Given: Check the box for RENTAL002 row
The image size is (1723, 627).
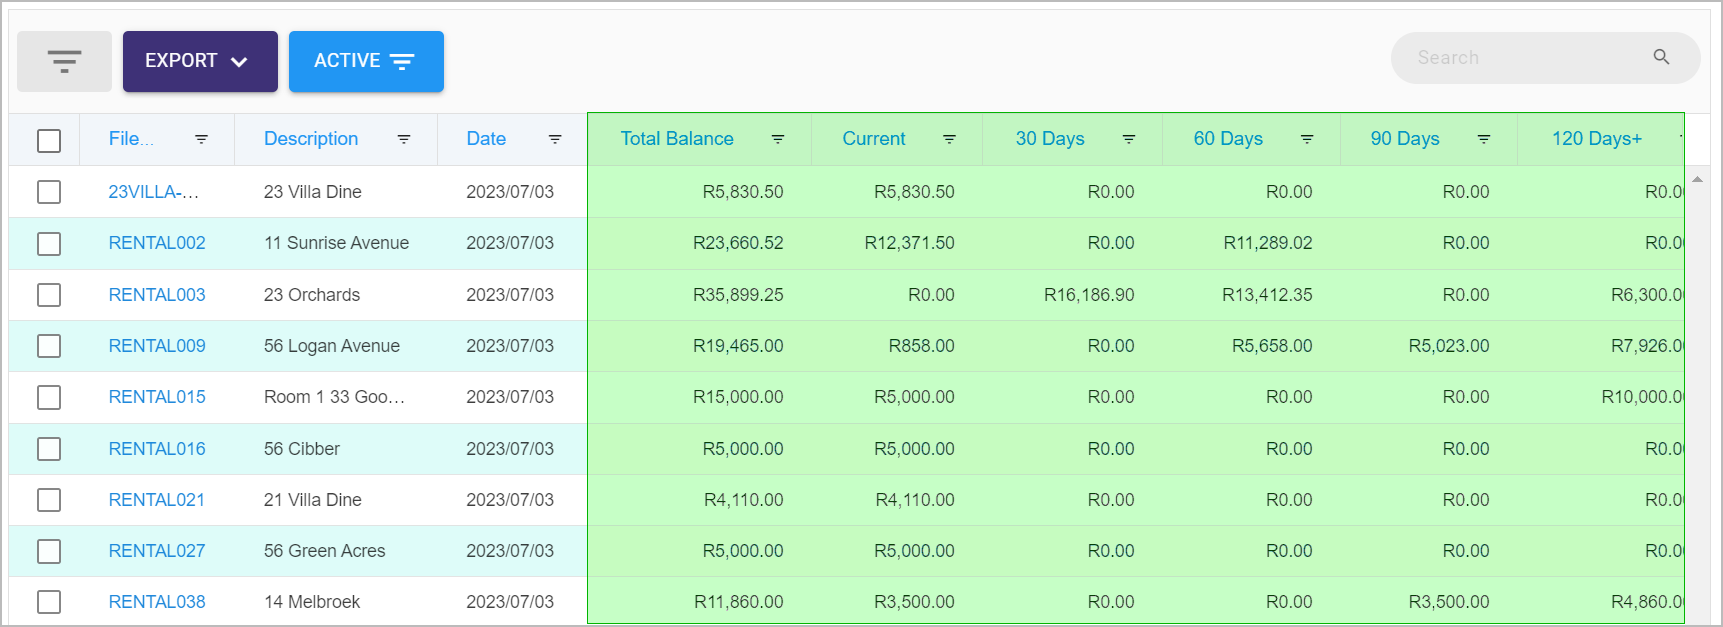Looking at the screenshot, I should [x=49, y=244].
